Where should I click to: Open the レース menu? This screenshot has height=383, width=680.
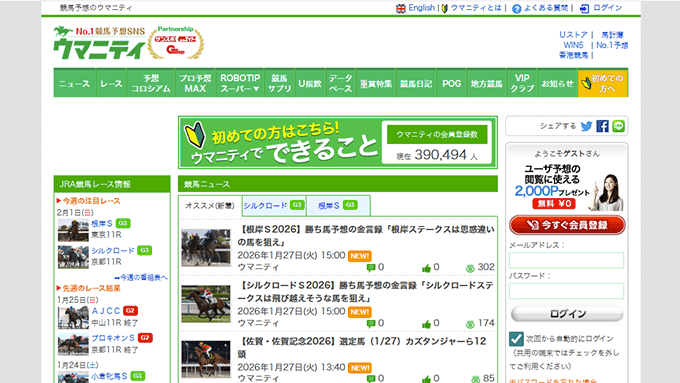111,83
